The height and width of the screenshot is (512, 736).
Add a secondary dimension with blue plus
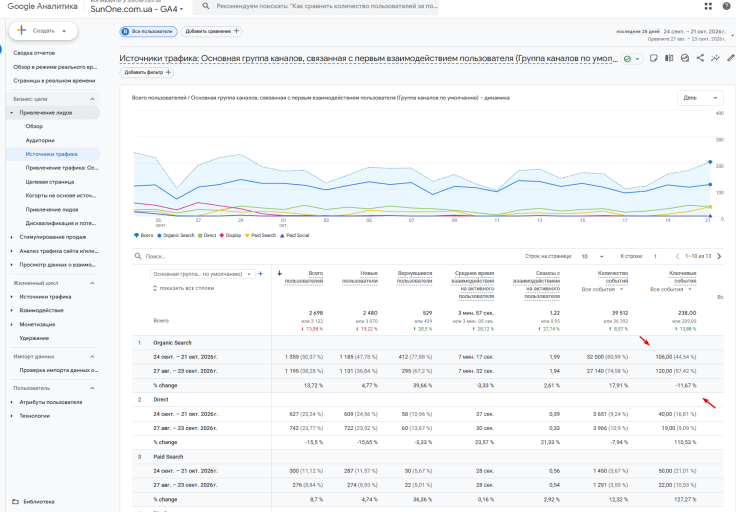(x=261, y=274)
